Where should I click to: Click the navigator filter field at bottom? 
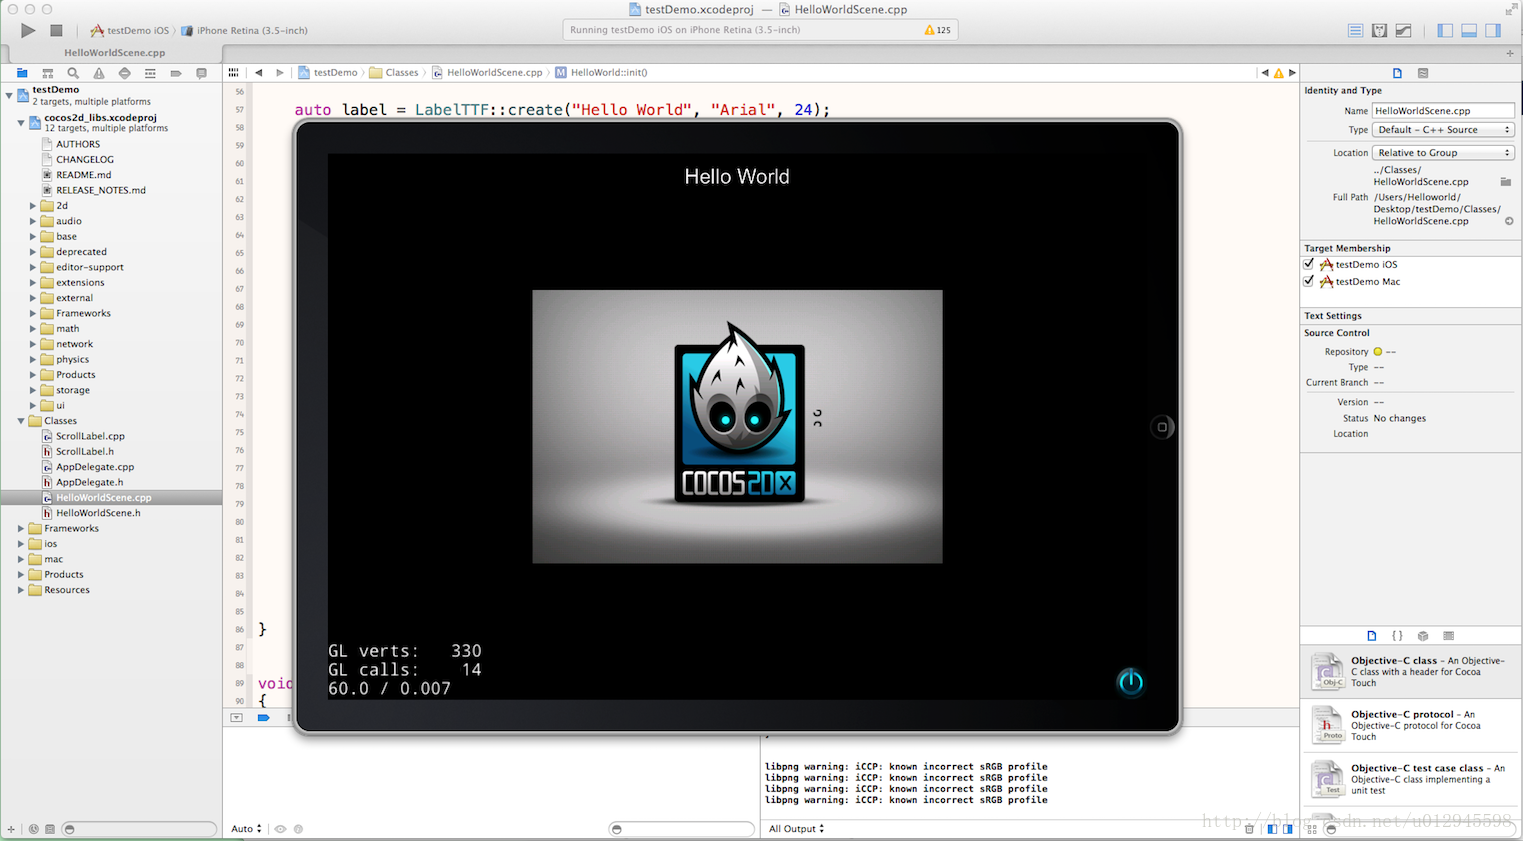point(139,829)
